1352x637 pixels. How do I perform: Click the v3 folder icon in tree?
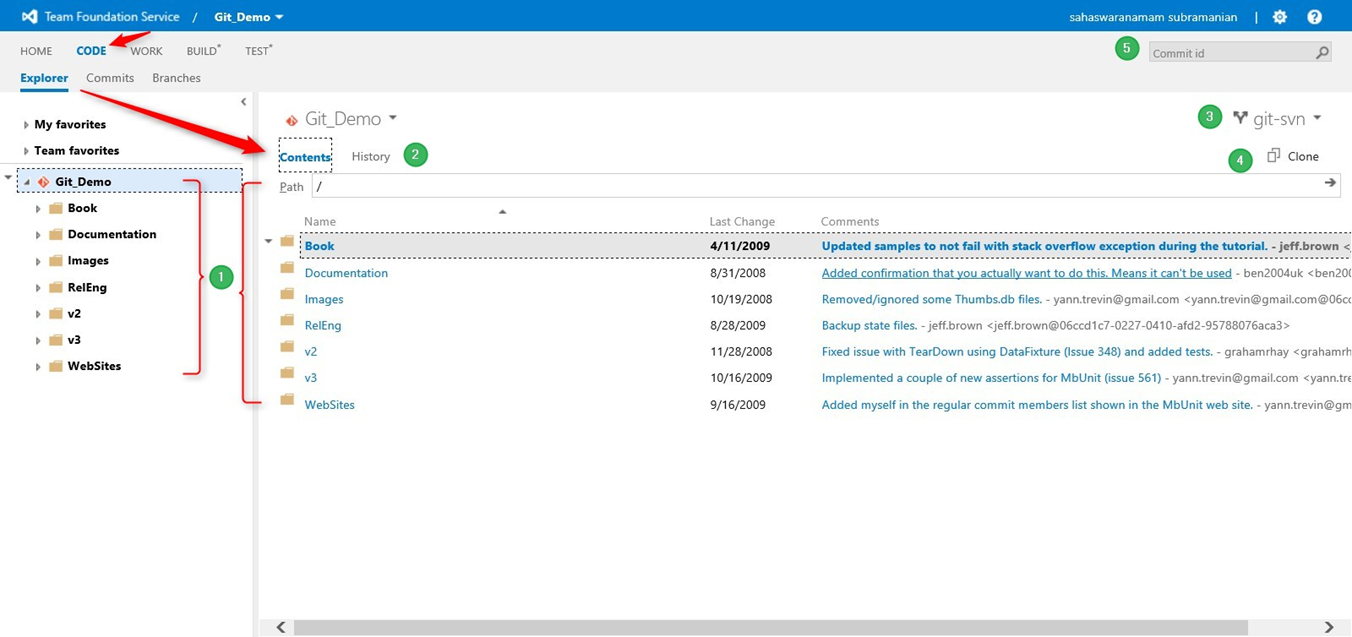coord(56,339)
